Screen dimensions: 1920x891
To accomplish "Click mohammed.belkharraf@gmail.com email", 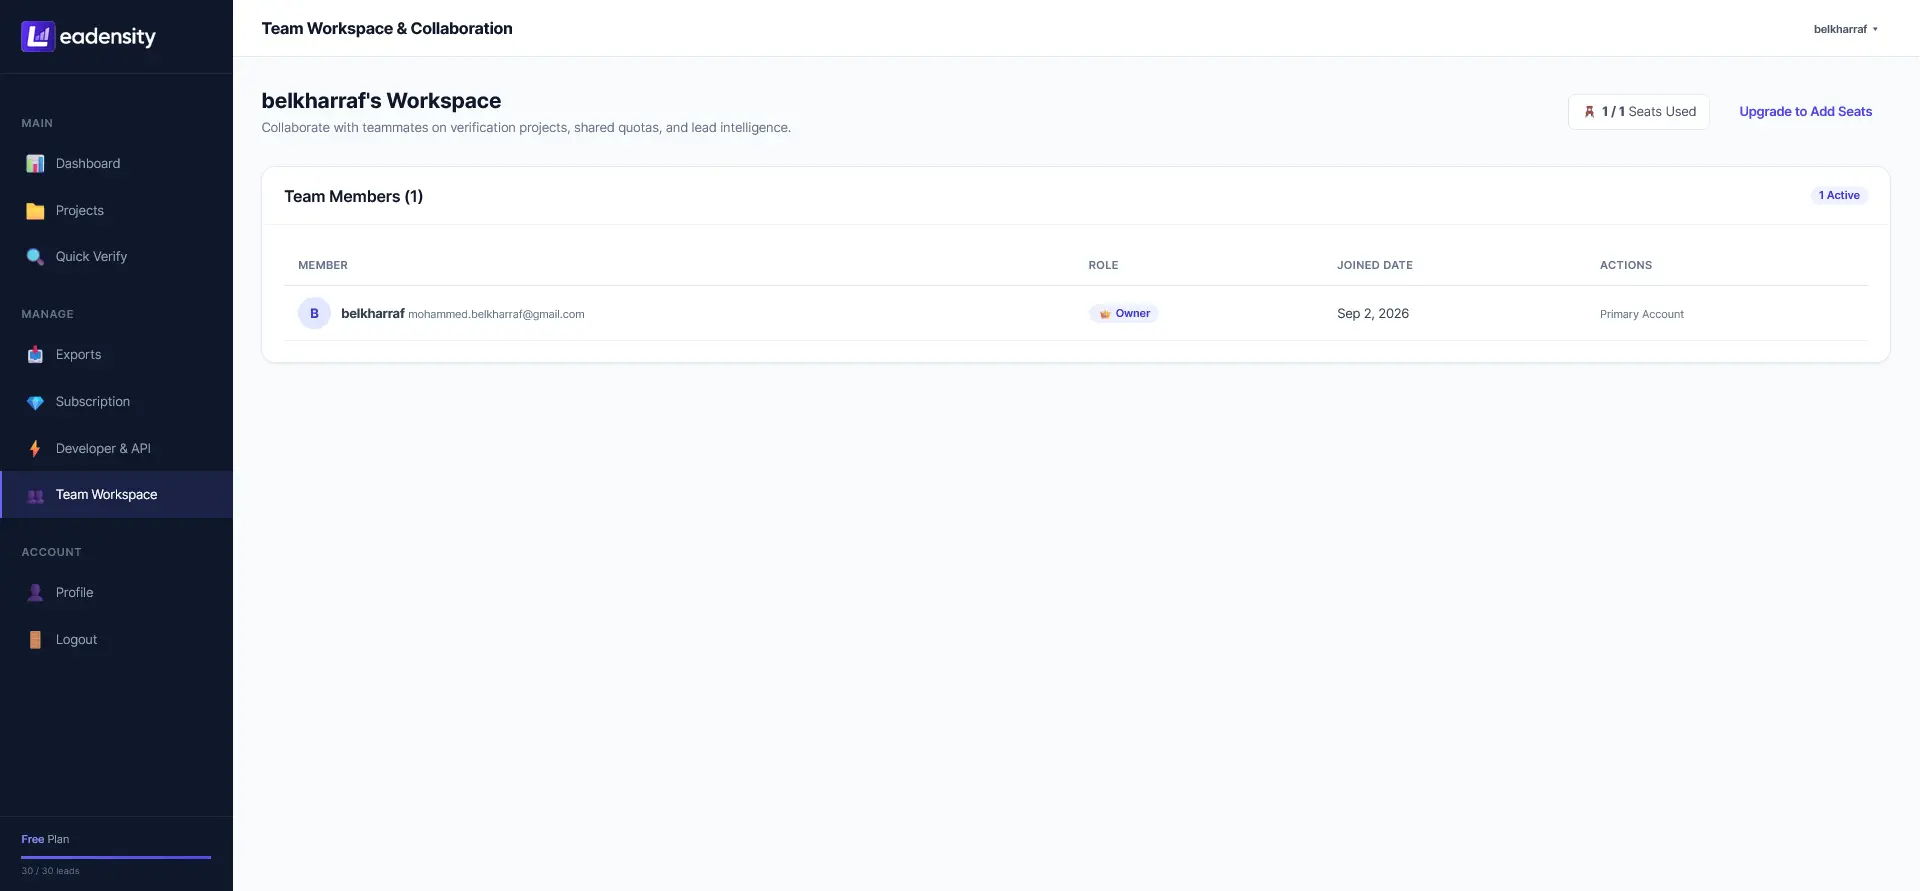I will [x=496, y=315].
